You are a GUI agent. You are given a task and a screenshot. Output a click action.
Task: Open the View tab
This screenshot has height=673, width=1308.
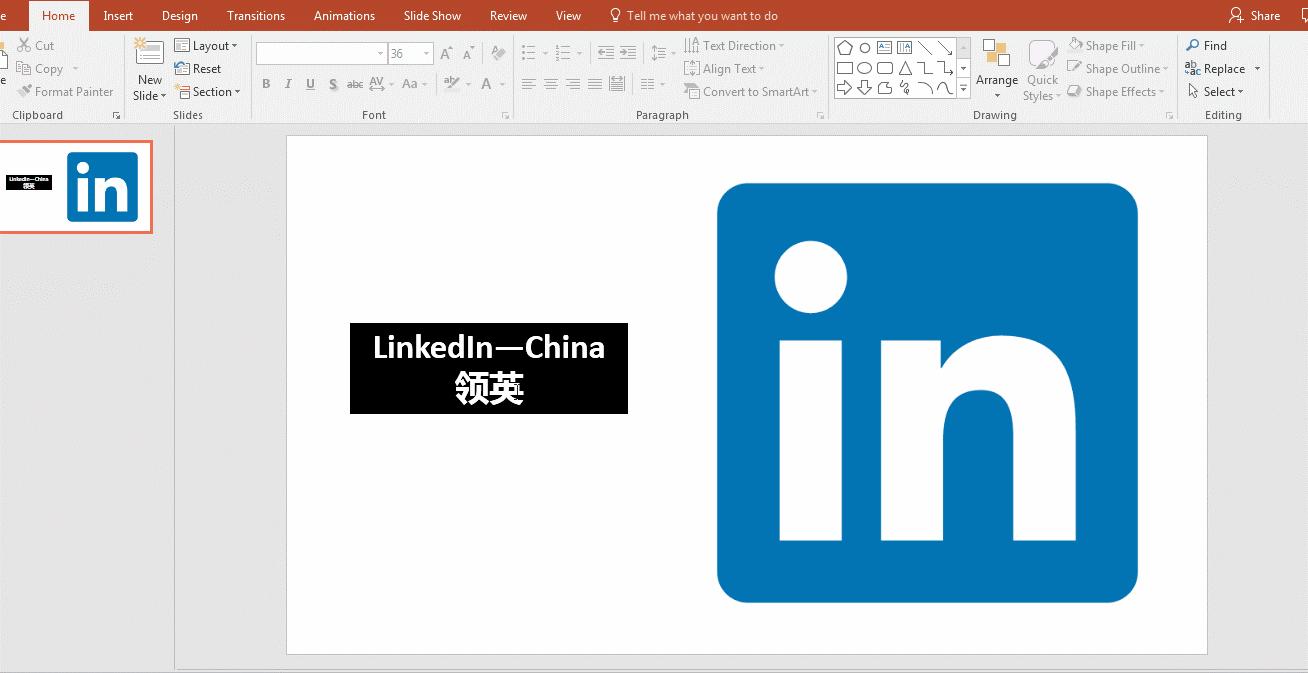tap(568, 16)
